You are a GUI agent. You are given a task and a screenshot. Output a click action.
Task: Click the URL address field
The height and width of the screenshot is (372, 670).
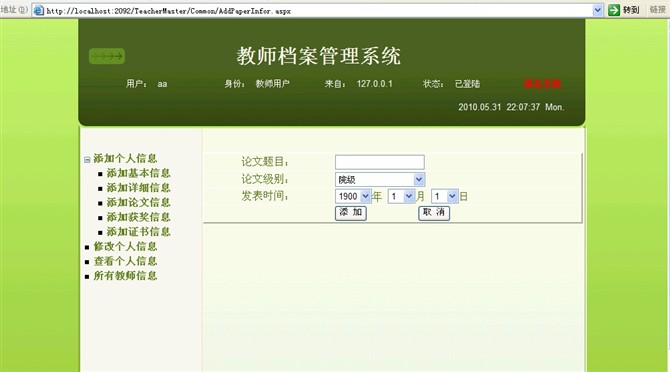tap(317, 11)
